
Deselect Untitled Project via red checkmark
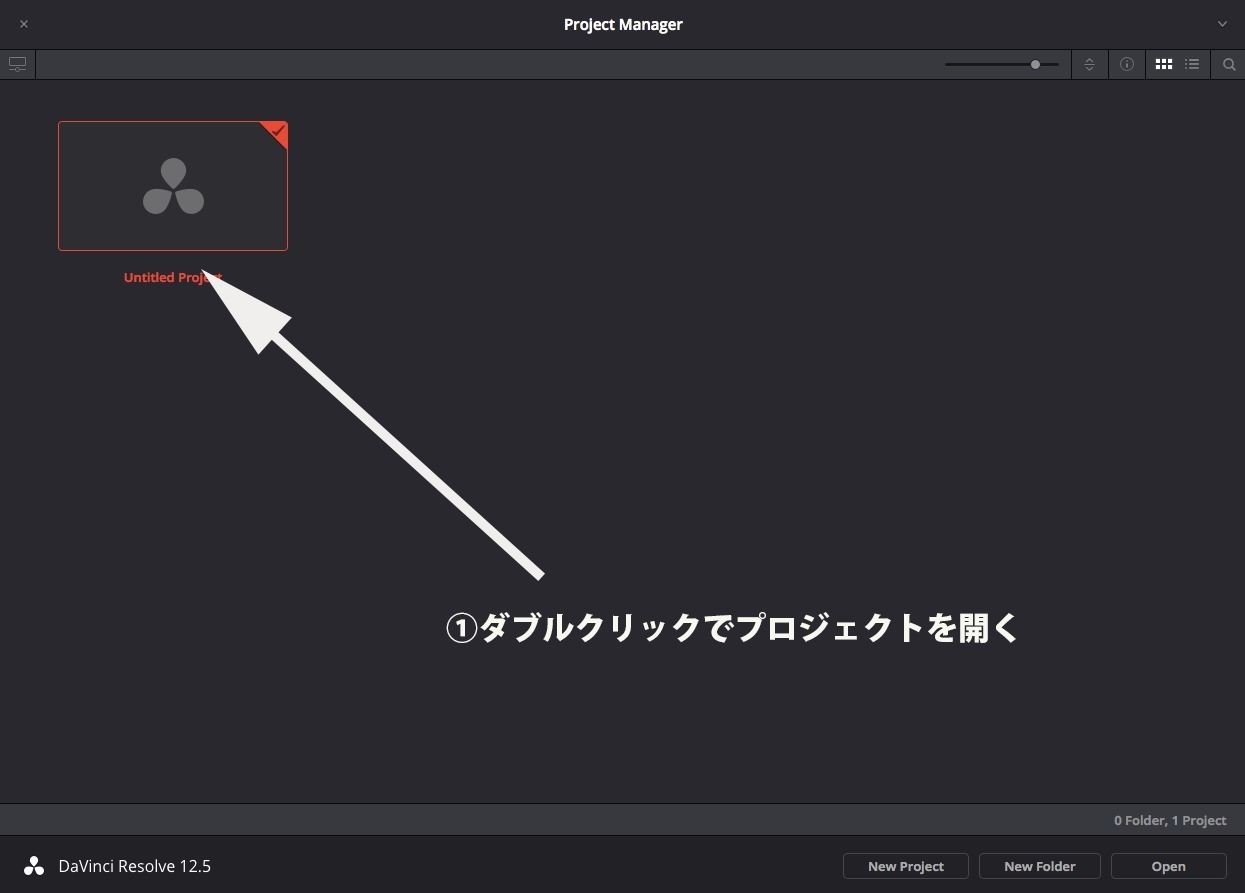click(x=277, y=132)
